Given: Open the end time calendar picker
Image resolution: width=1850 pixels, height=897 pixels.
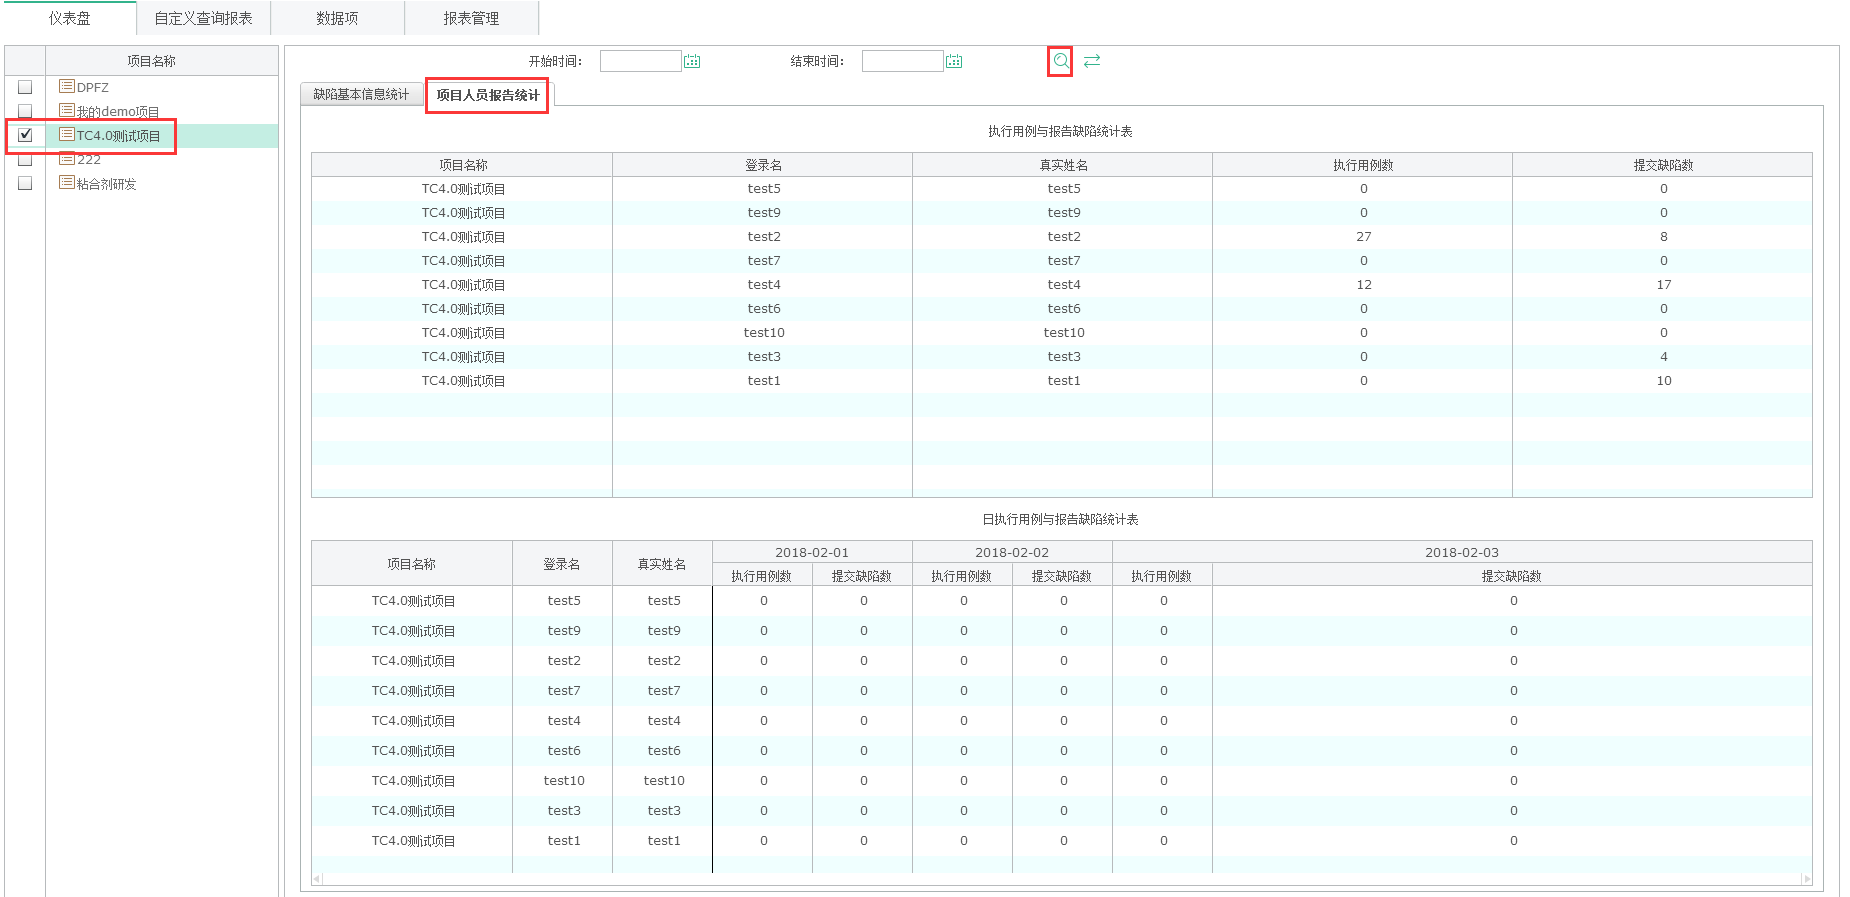Looking at the screenshot, I should pos(954,61).
